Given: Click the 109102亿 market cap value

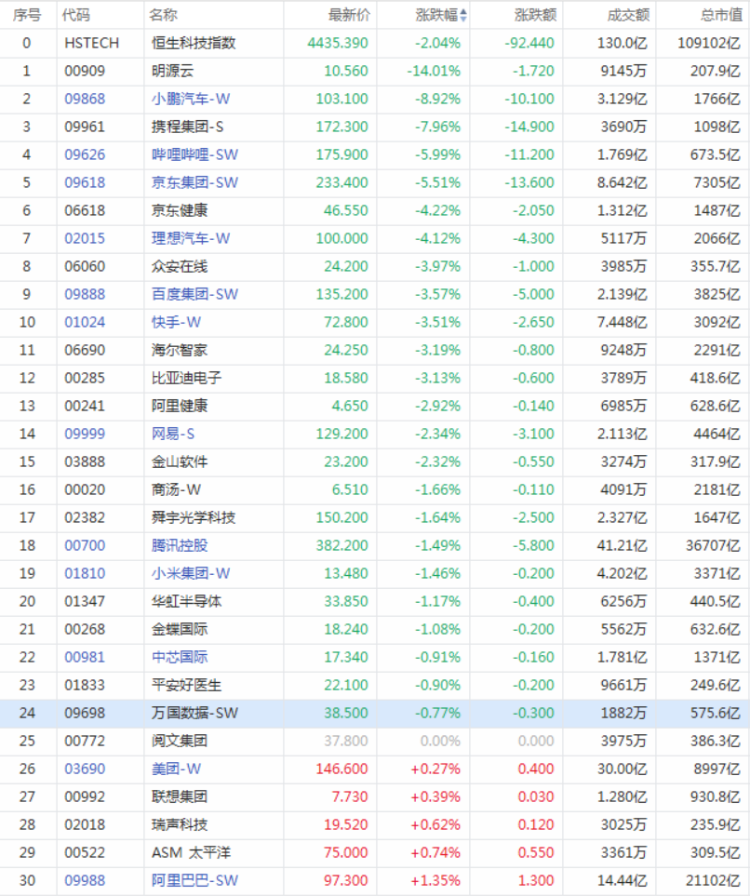Looking at the screenshot, I should 709,43.
